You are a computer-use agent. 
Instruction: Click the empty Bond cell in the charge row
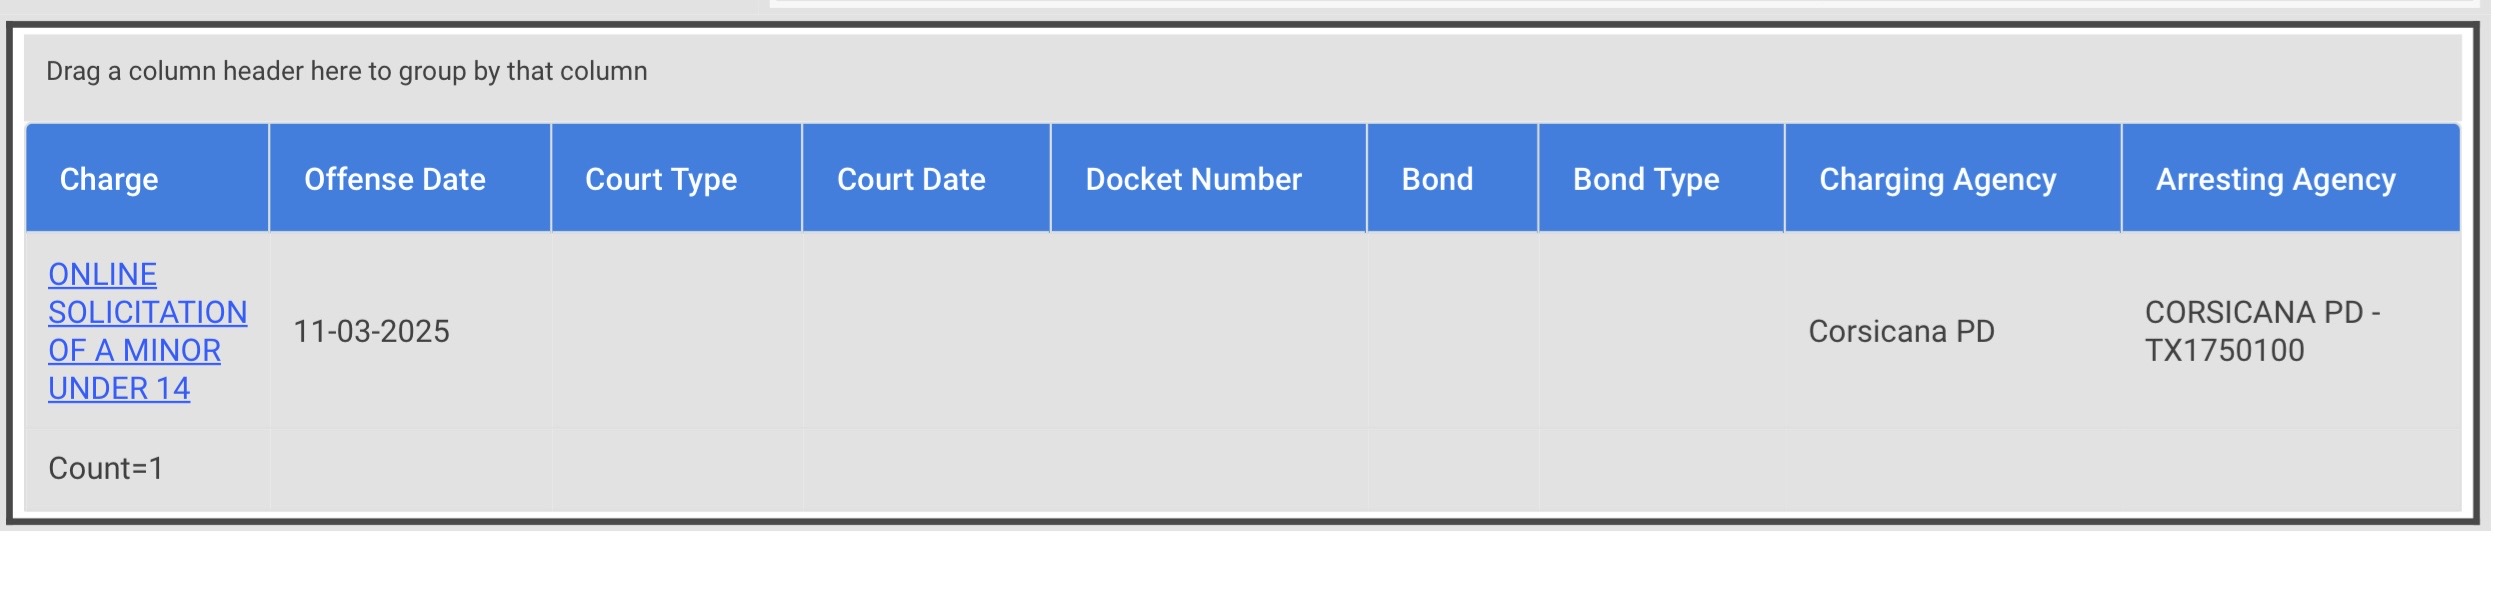coord(1452,331)
